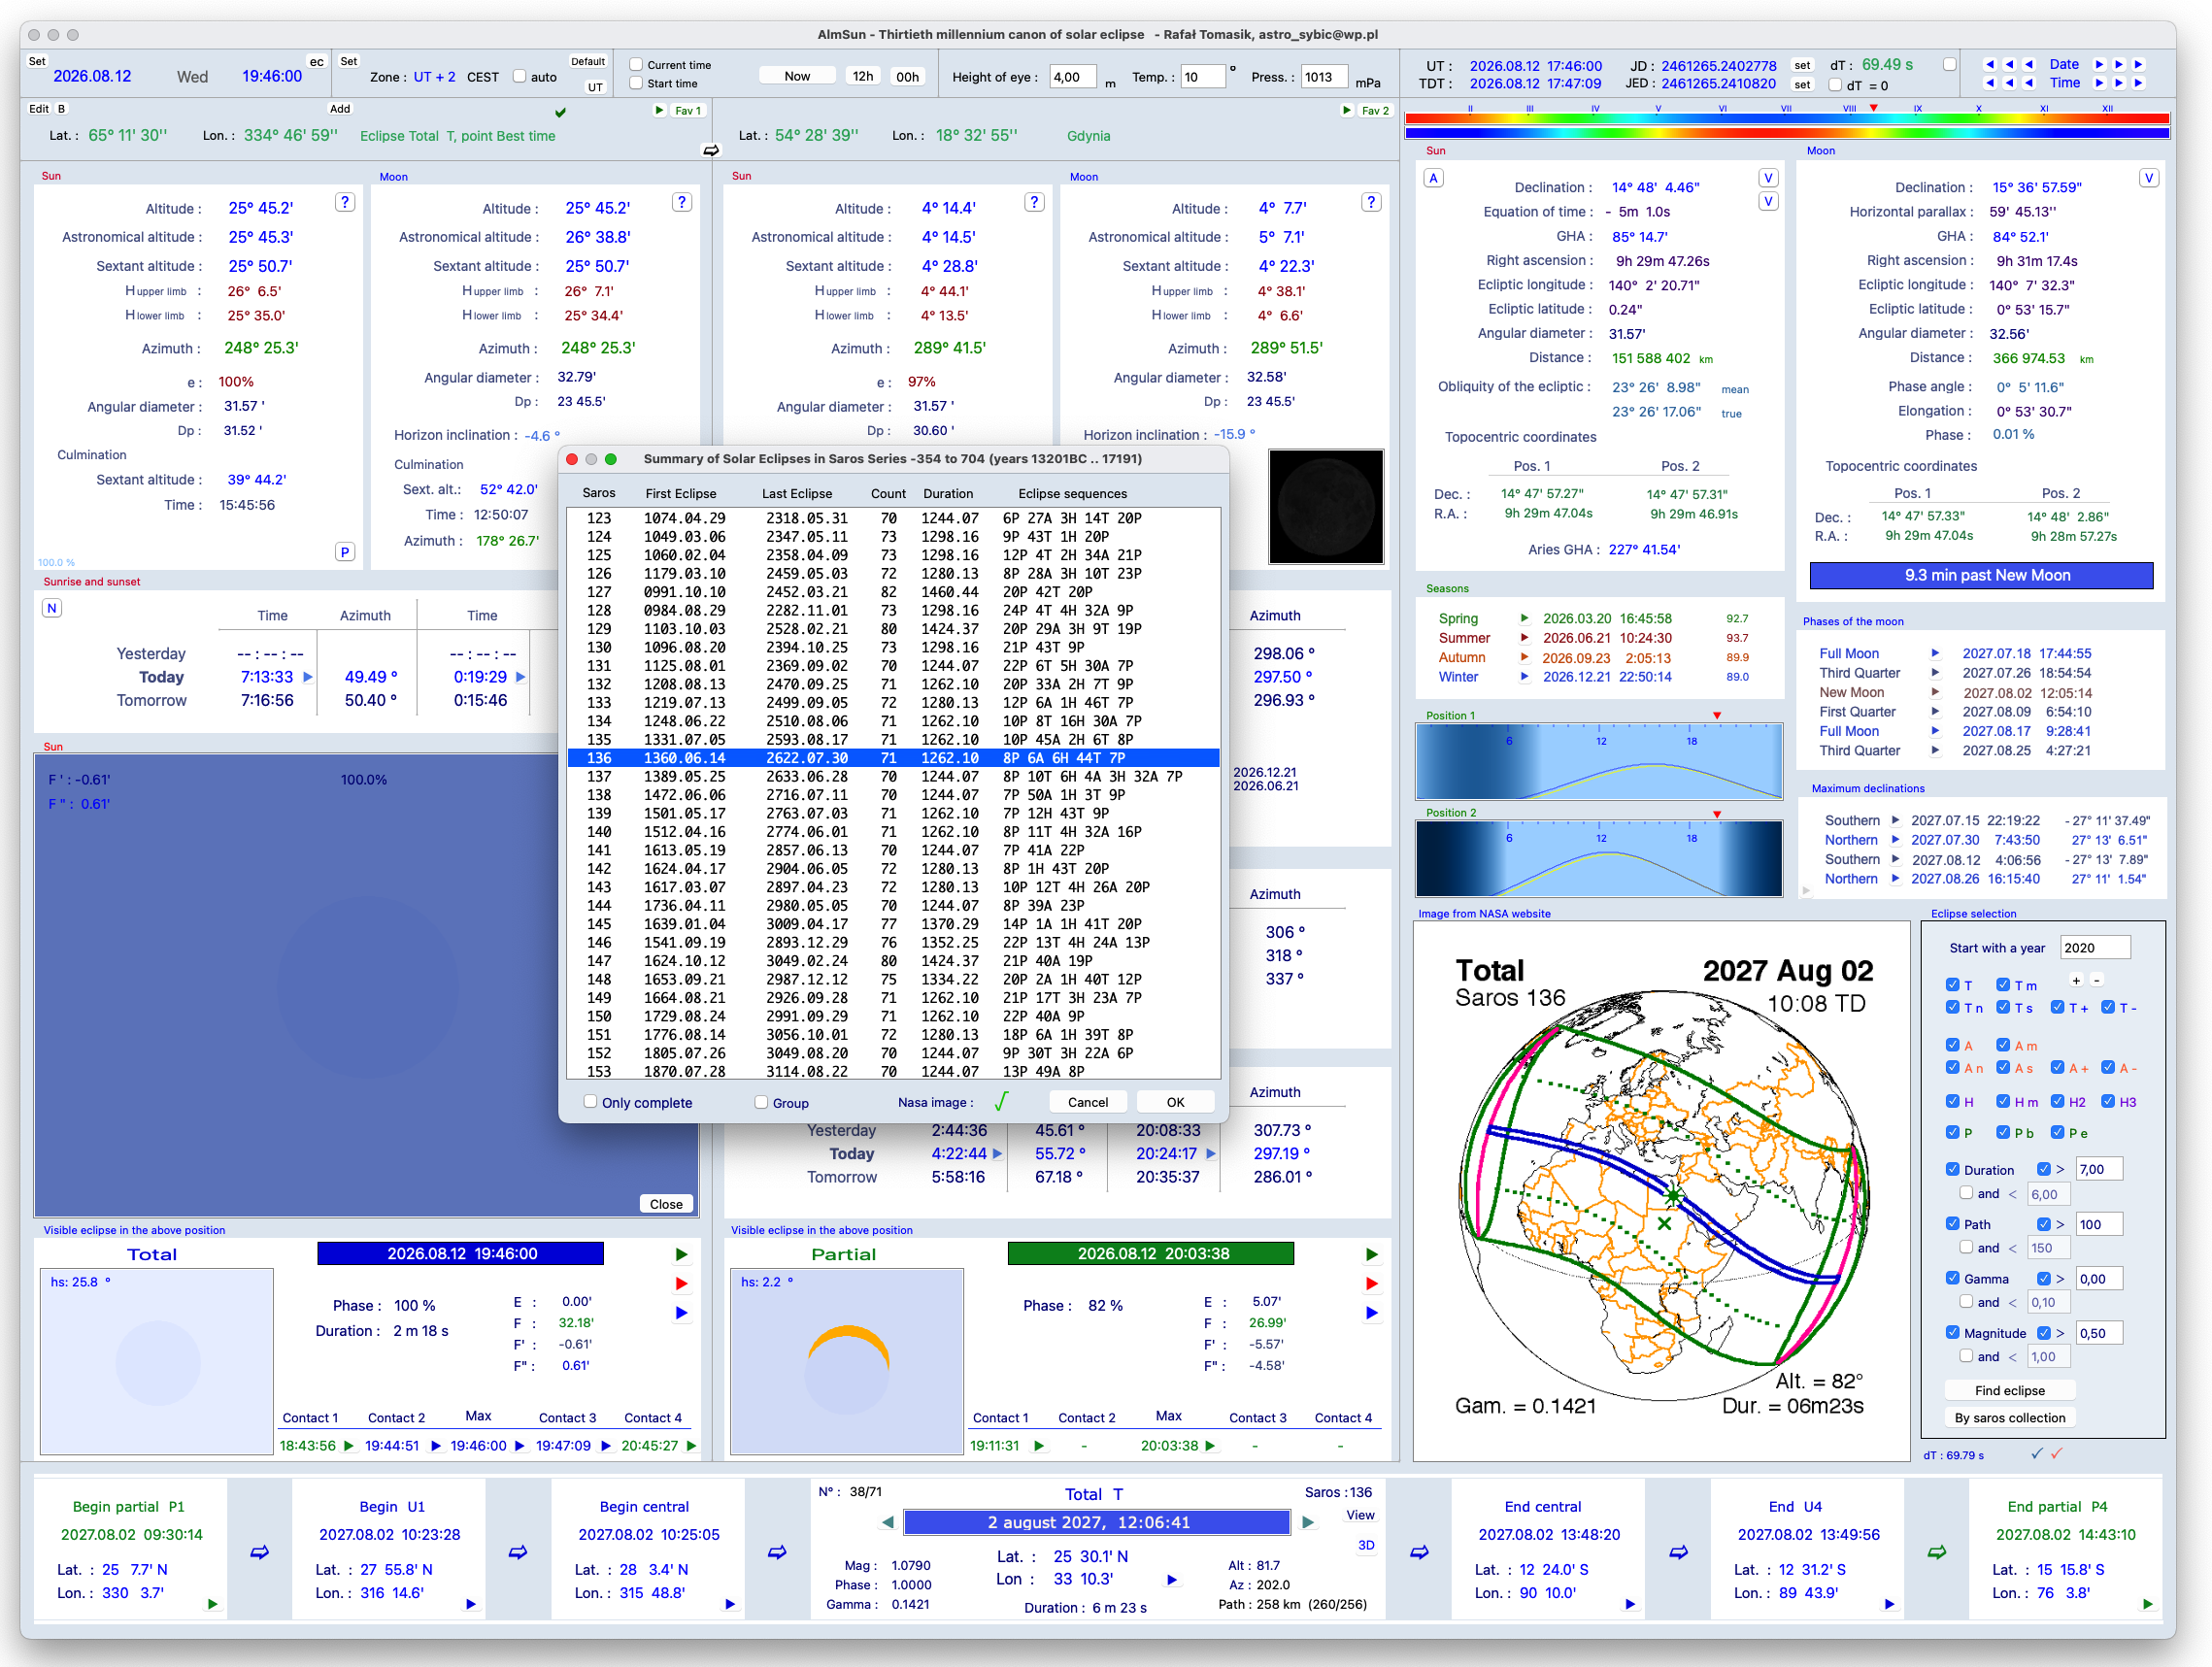Go to previous eclipse with the left arrow

(x=888, y=1522)
